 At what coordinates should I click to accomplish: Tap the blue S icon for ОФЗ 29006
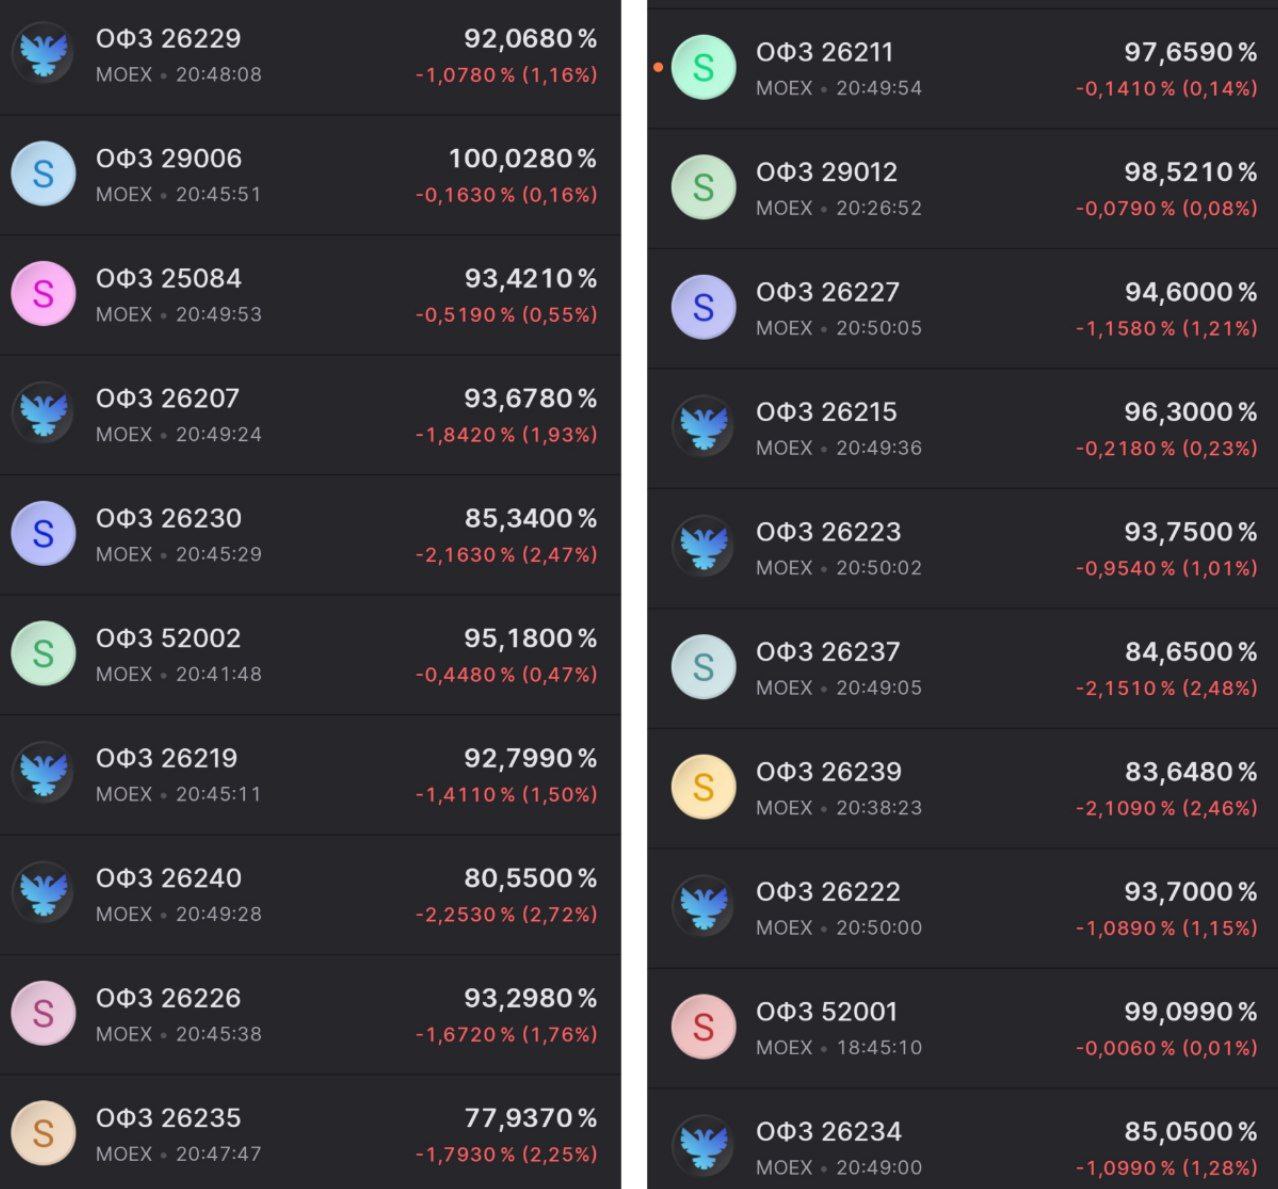[x=43, y=174]
